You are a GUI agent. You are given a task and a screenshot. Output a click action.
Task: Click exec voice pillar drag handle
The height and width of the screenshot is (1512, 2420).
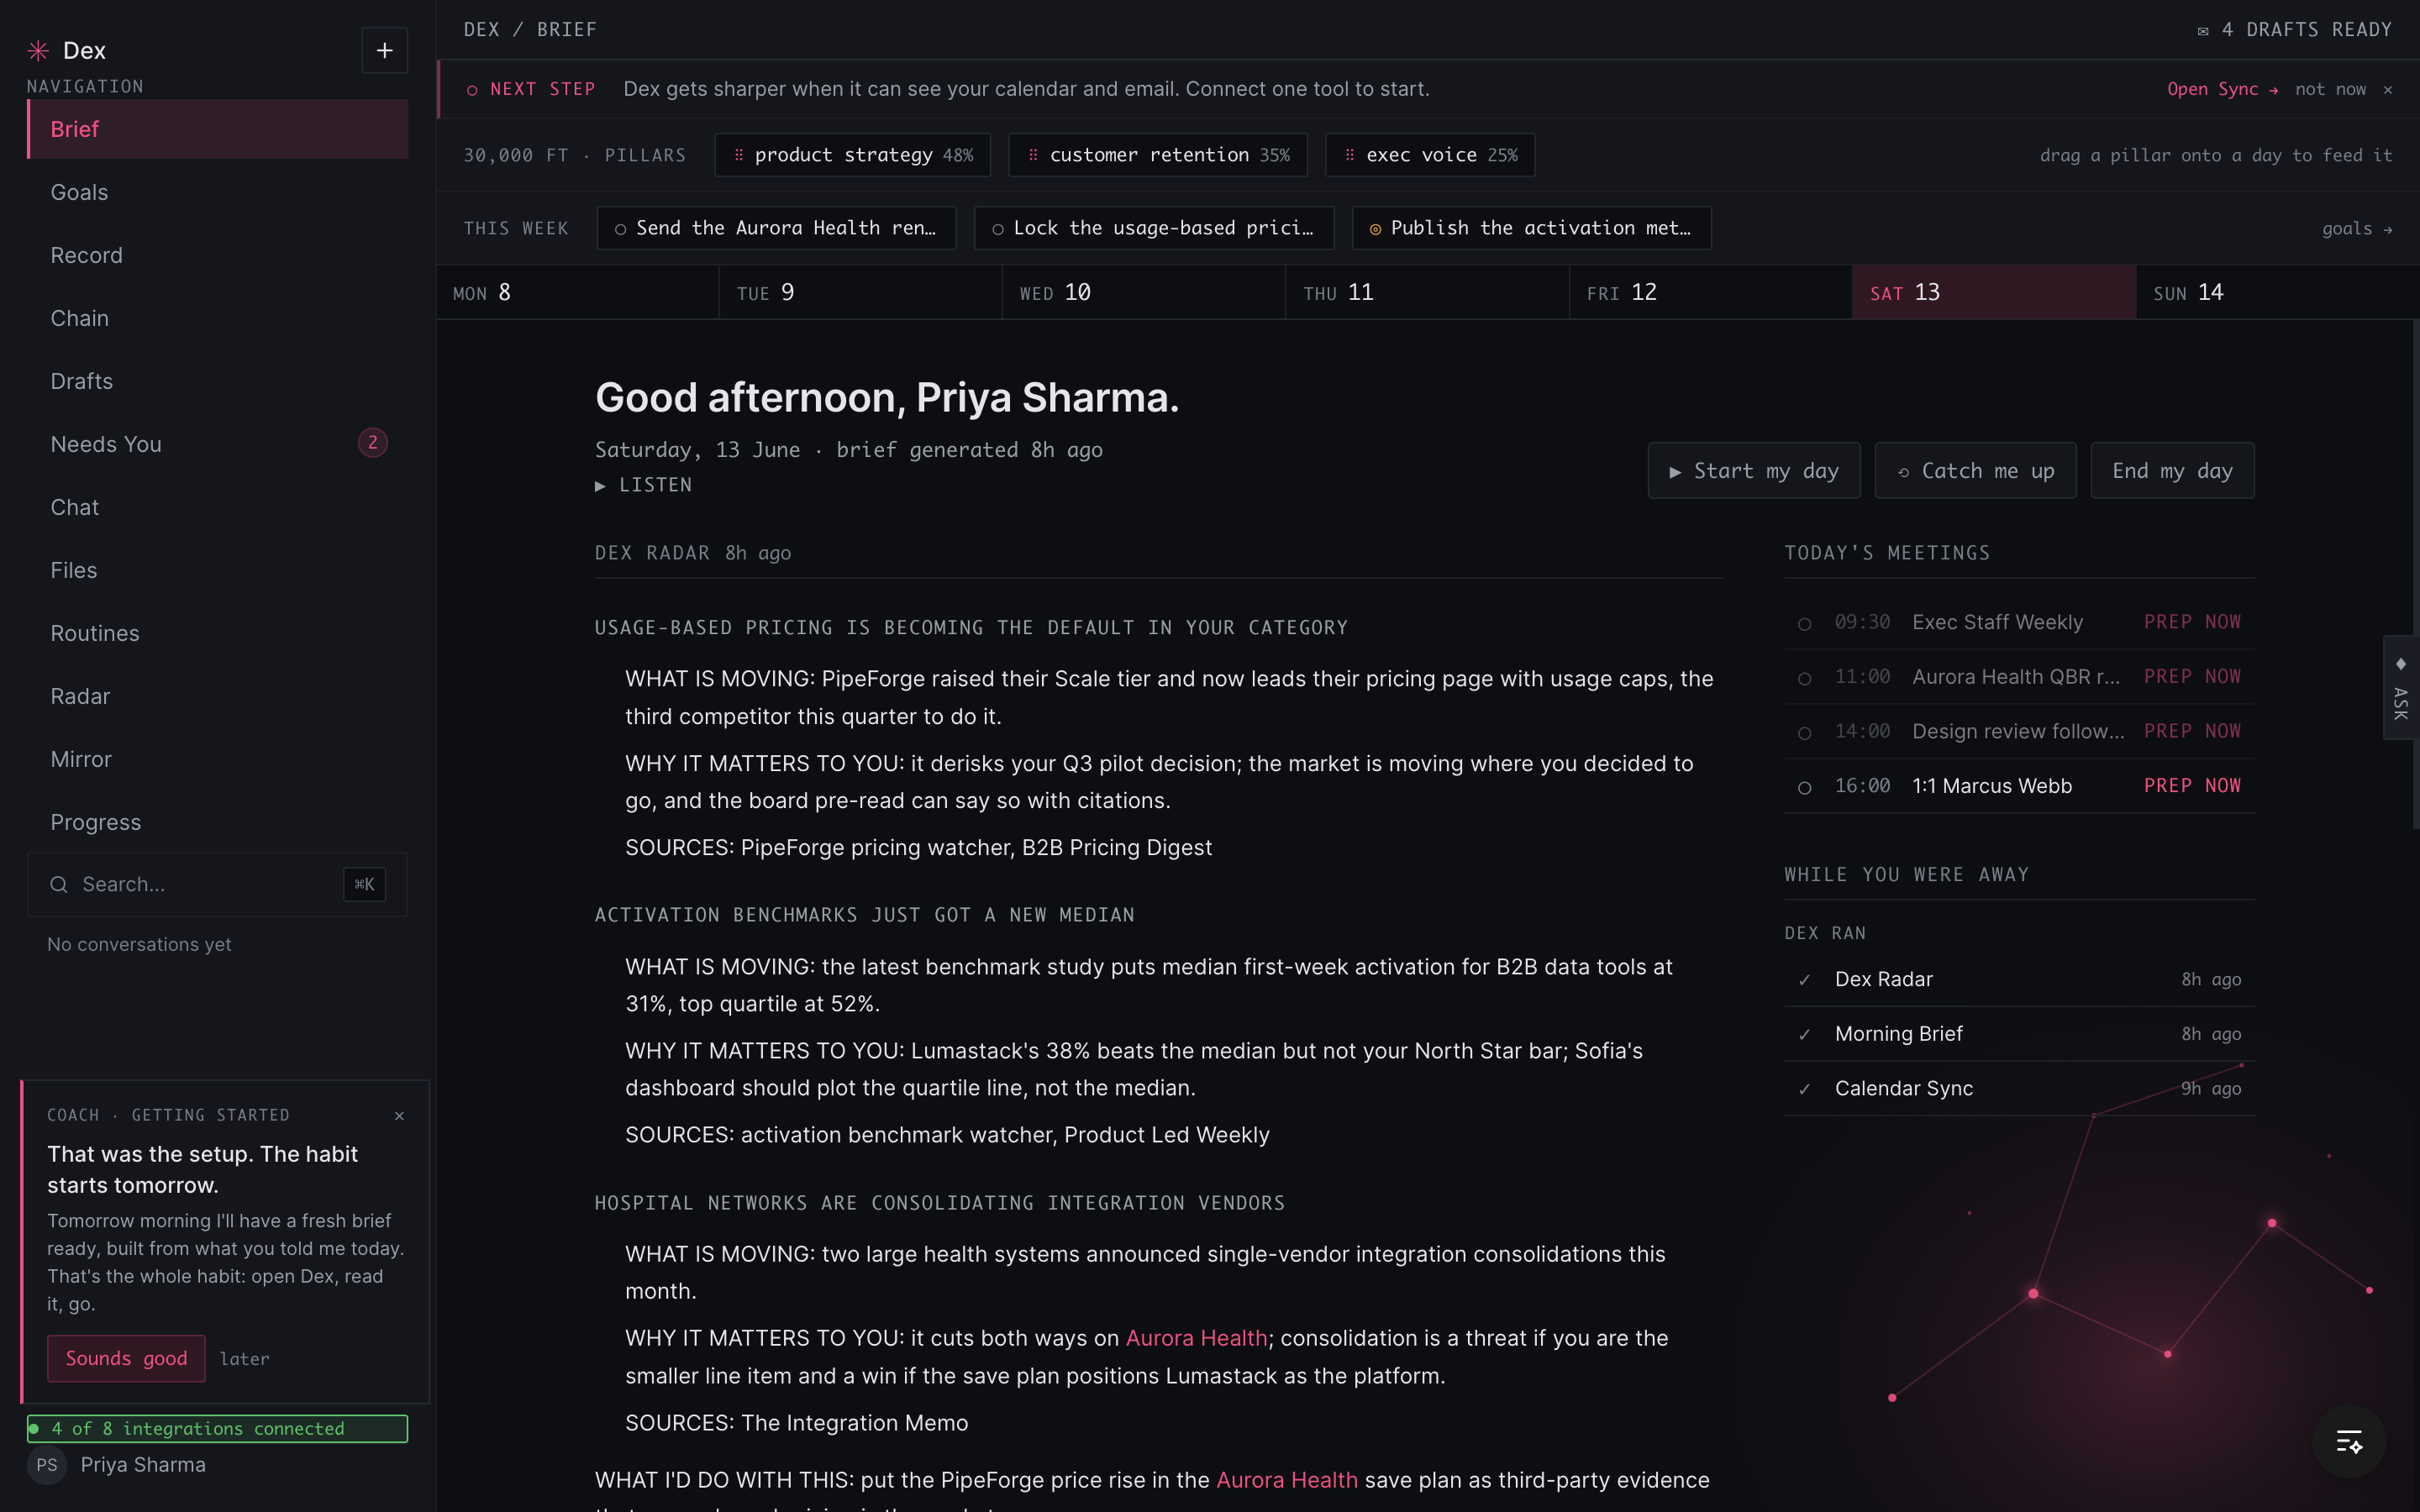[x=1350, y=155]
